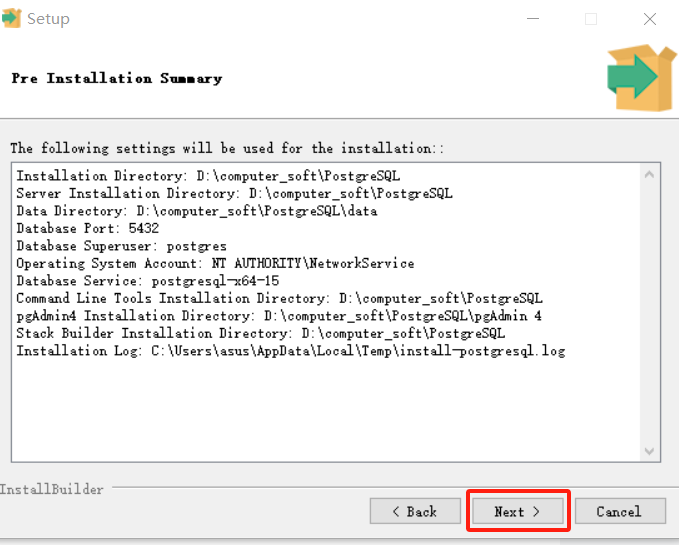Image resolution: width=679 pixels, height=545 pixels.
Task: Click the 'Installation Log' path line
Action: click(291, 351)
